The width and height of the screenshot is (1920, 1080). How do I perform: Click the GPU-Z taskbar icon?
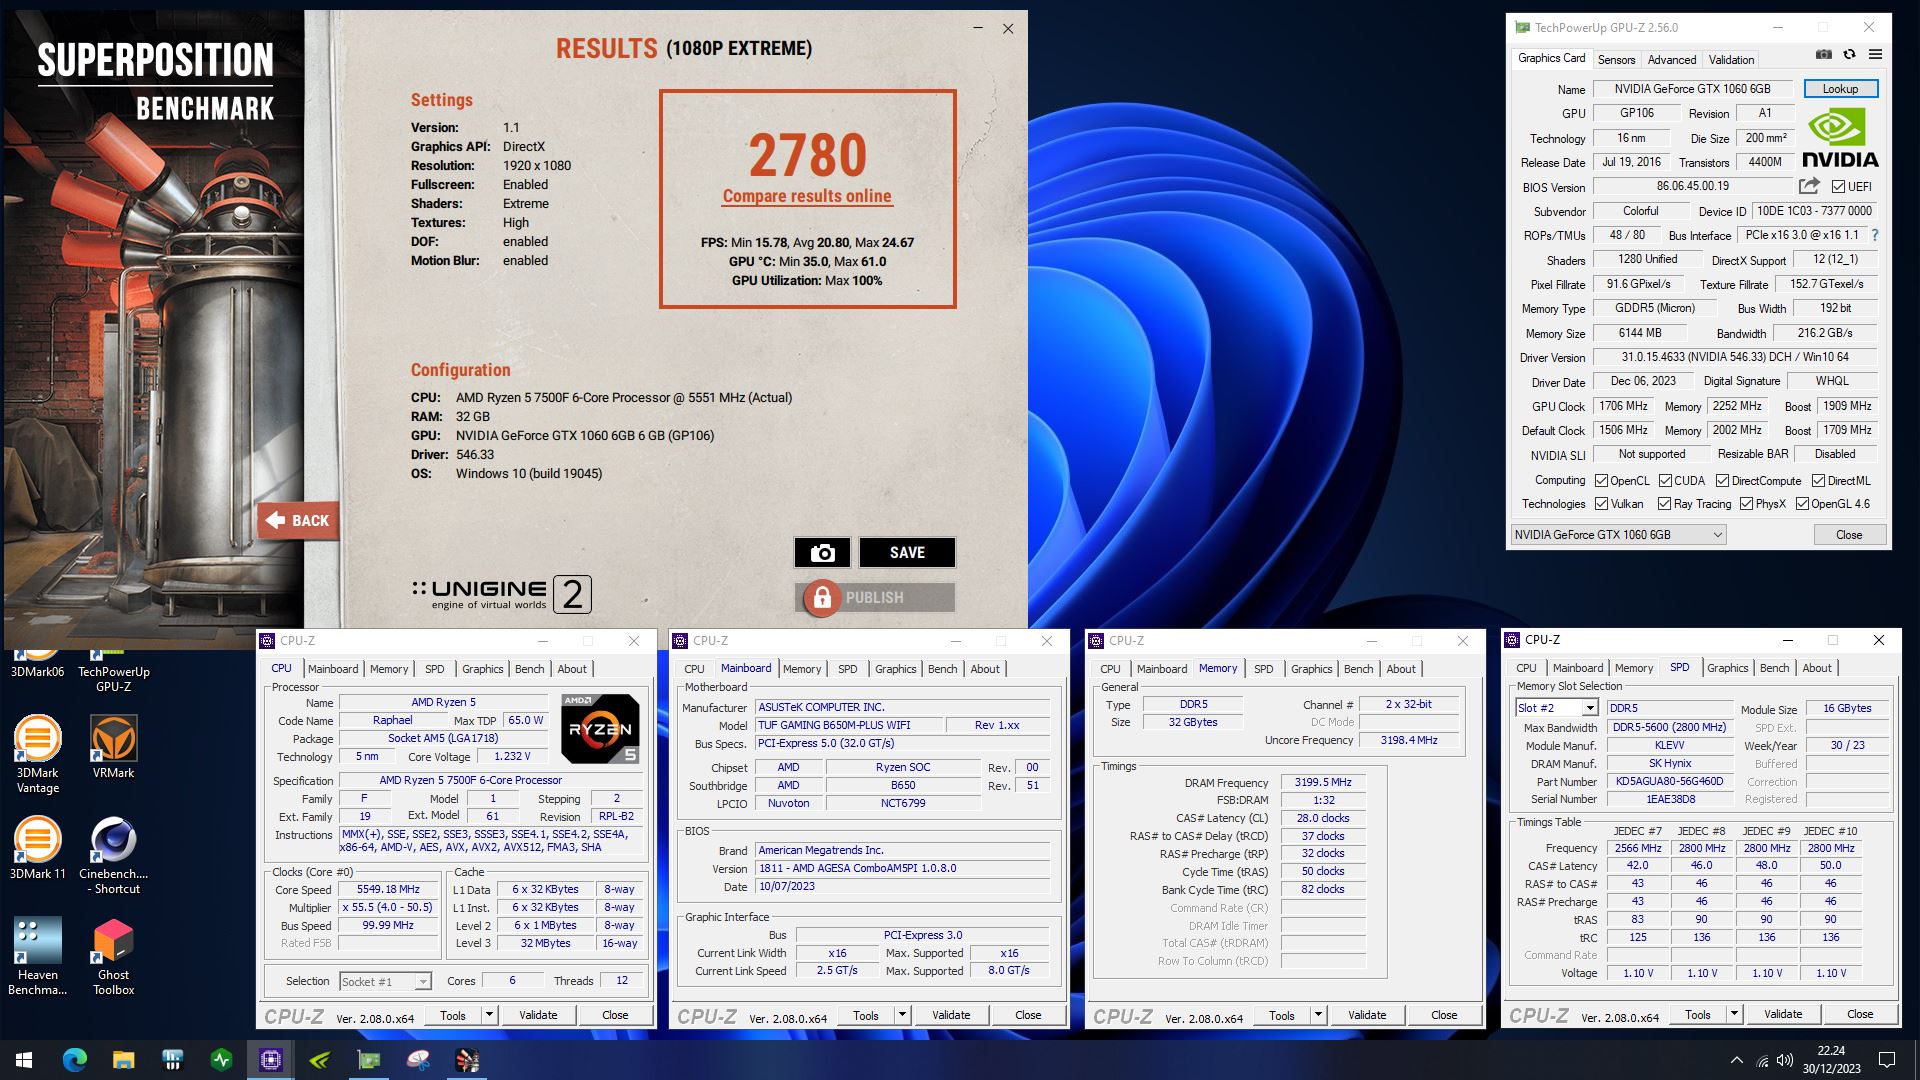click(368, 1059)
